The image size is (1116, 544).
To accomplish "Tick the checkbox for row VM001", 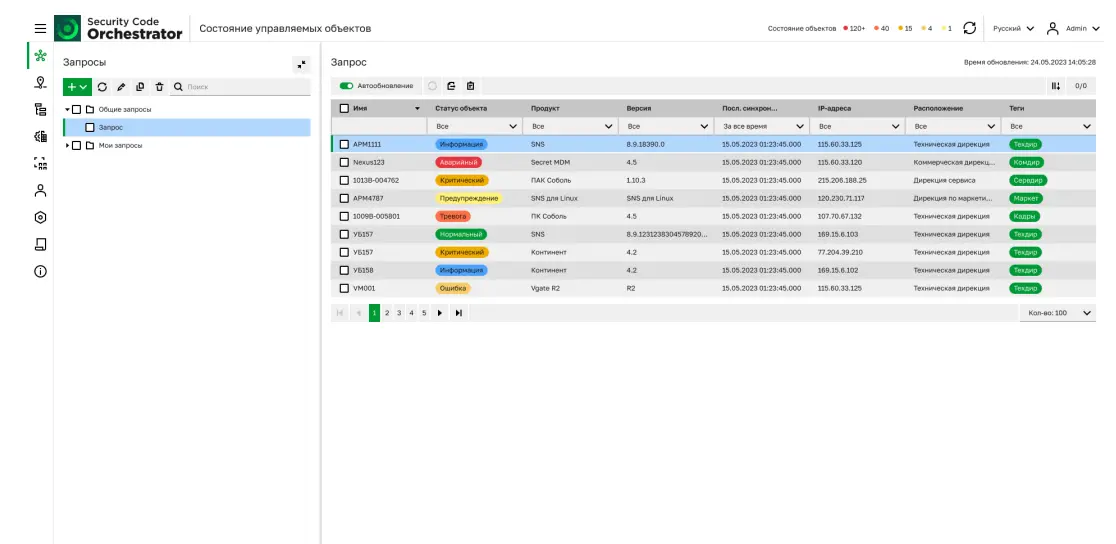I will coord(344,288).
